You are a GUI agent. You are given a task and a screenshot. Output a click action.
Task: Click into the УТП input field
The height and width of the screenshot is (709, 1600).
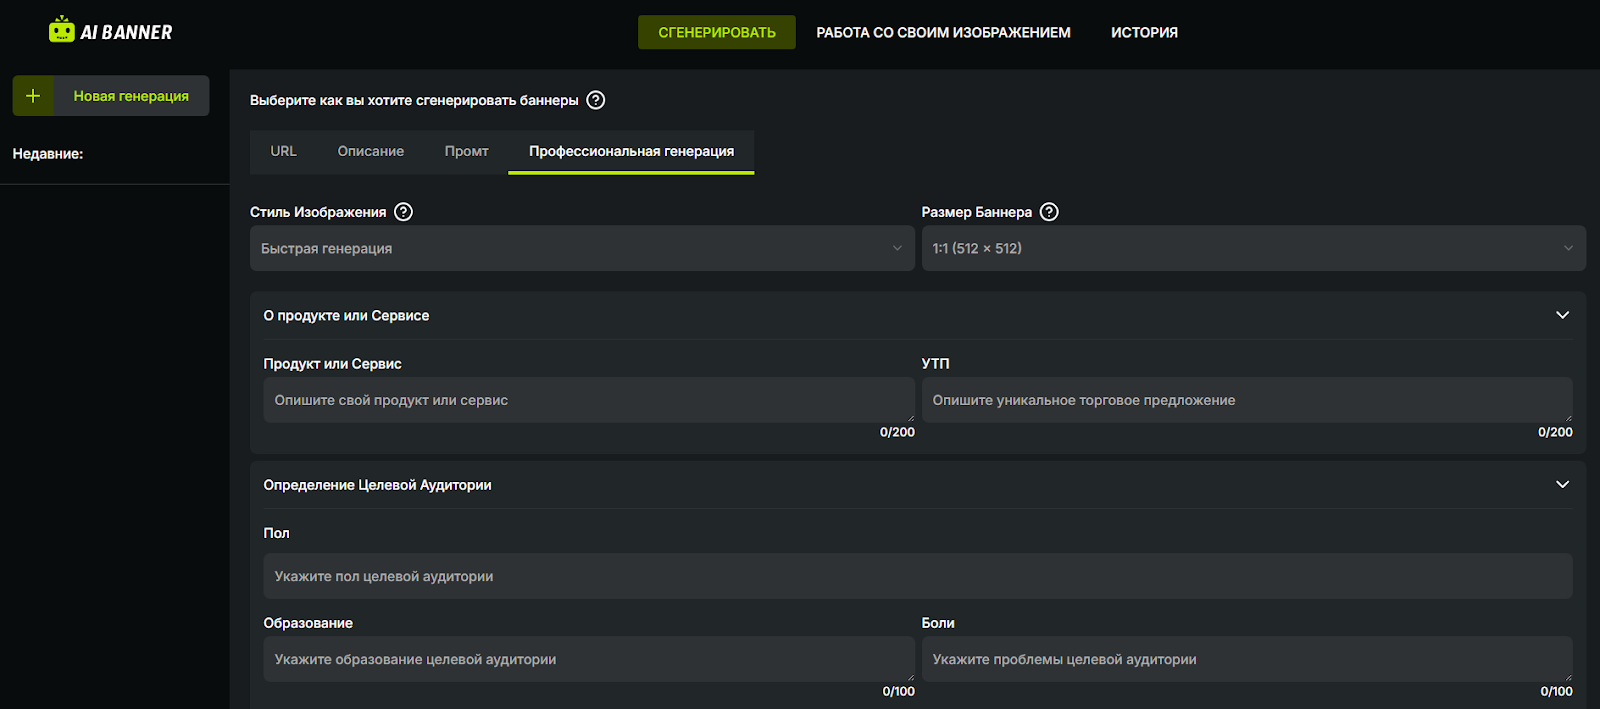click(x=1246, y=400)
